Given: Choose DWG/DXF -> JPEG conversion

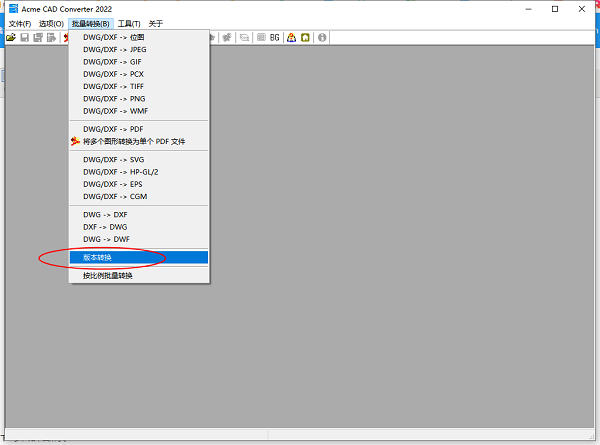Looking at the screenshot, I should (x=139, y=49).
